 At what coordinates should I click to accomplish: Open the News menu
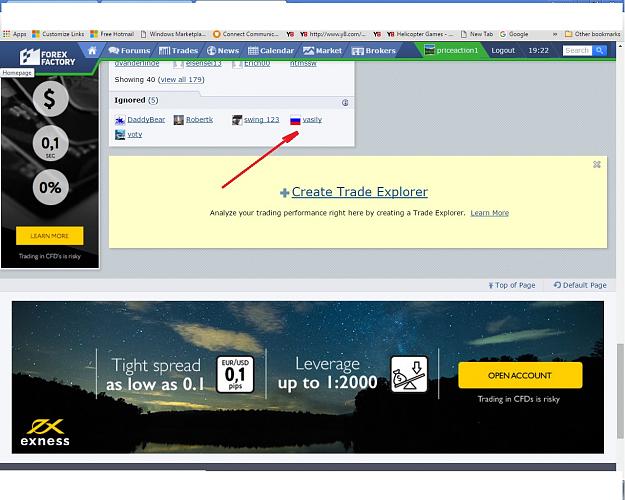coord(223,51)
